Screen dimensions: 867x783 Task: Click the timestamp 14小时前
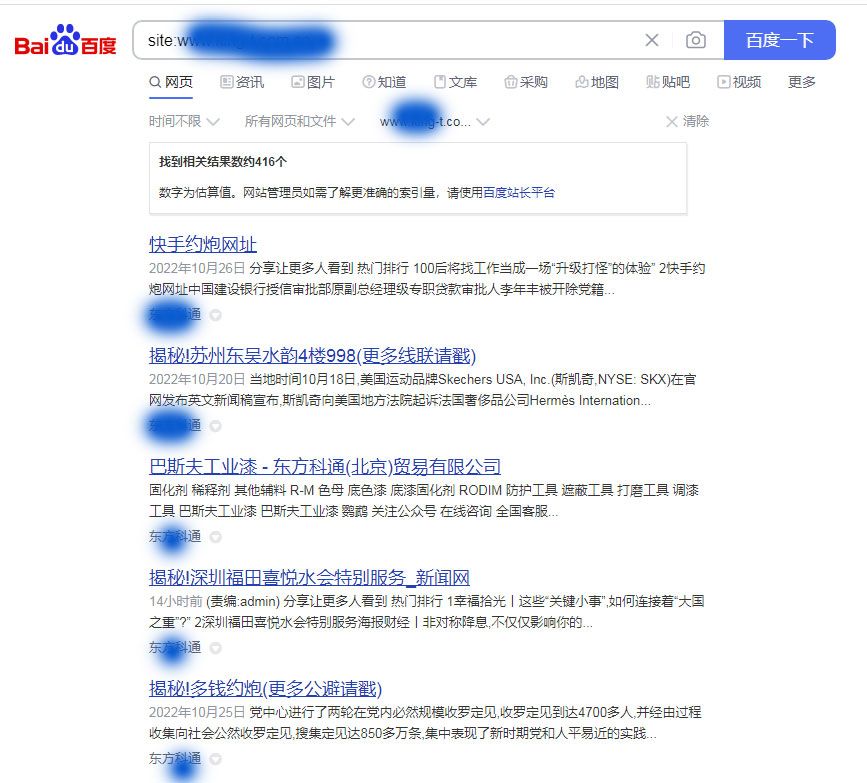click(175, 601)
